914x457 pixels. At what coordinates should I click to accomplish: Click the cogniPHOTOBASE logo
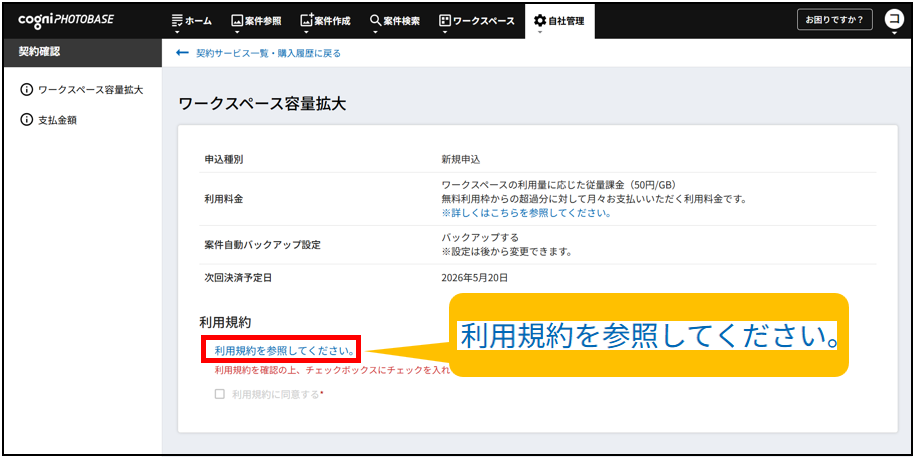point(66,20)
